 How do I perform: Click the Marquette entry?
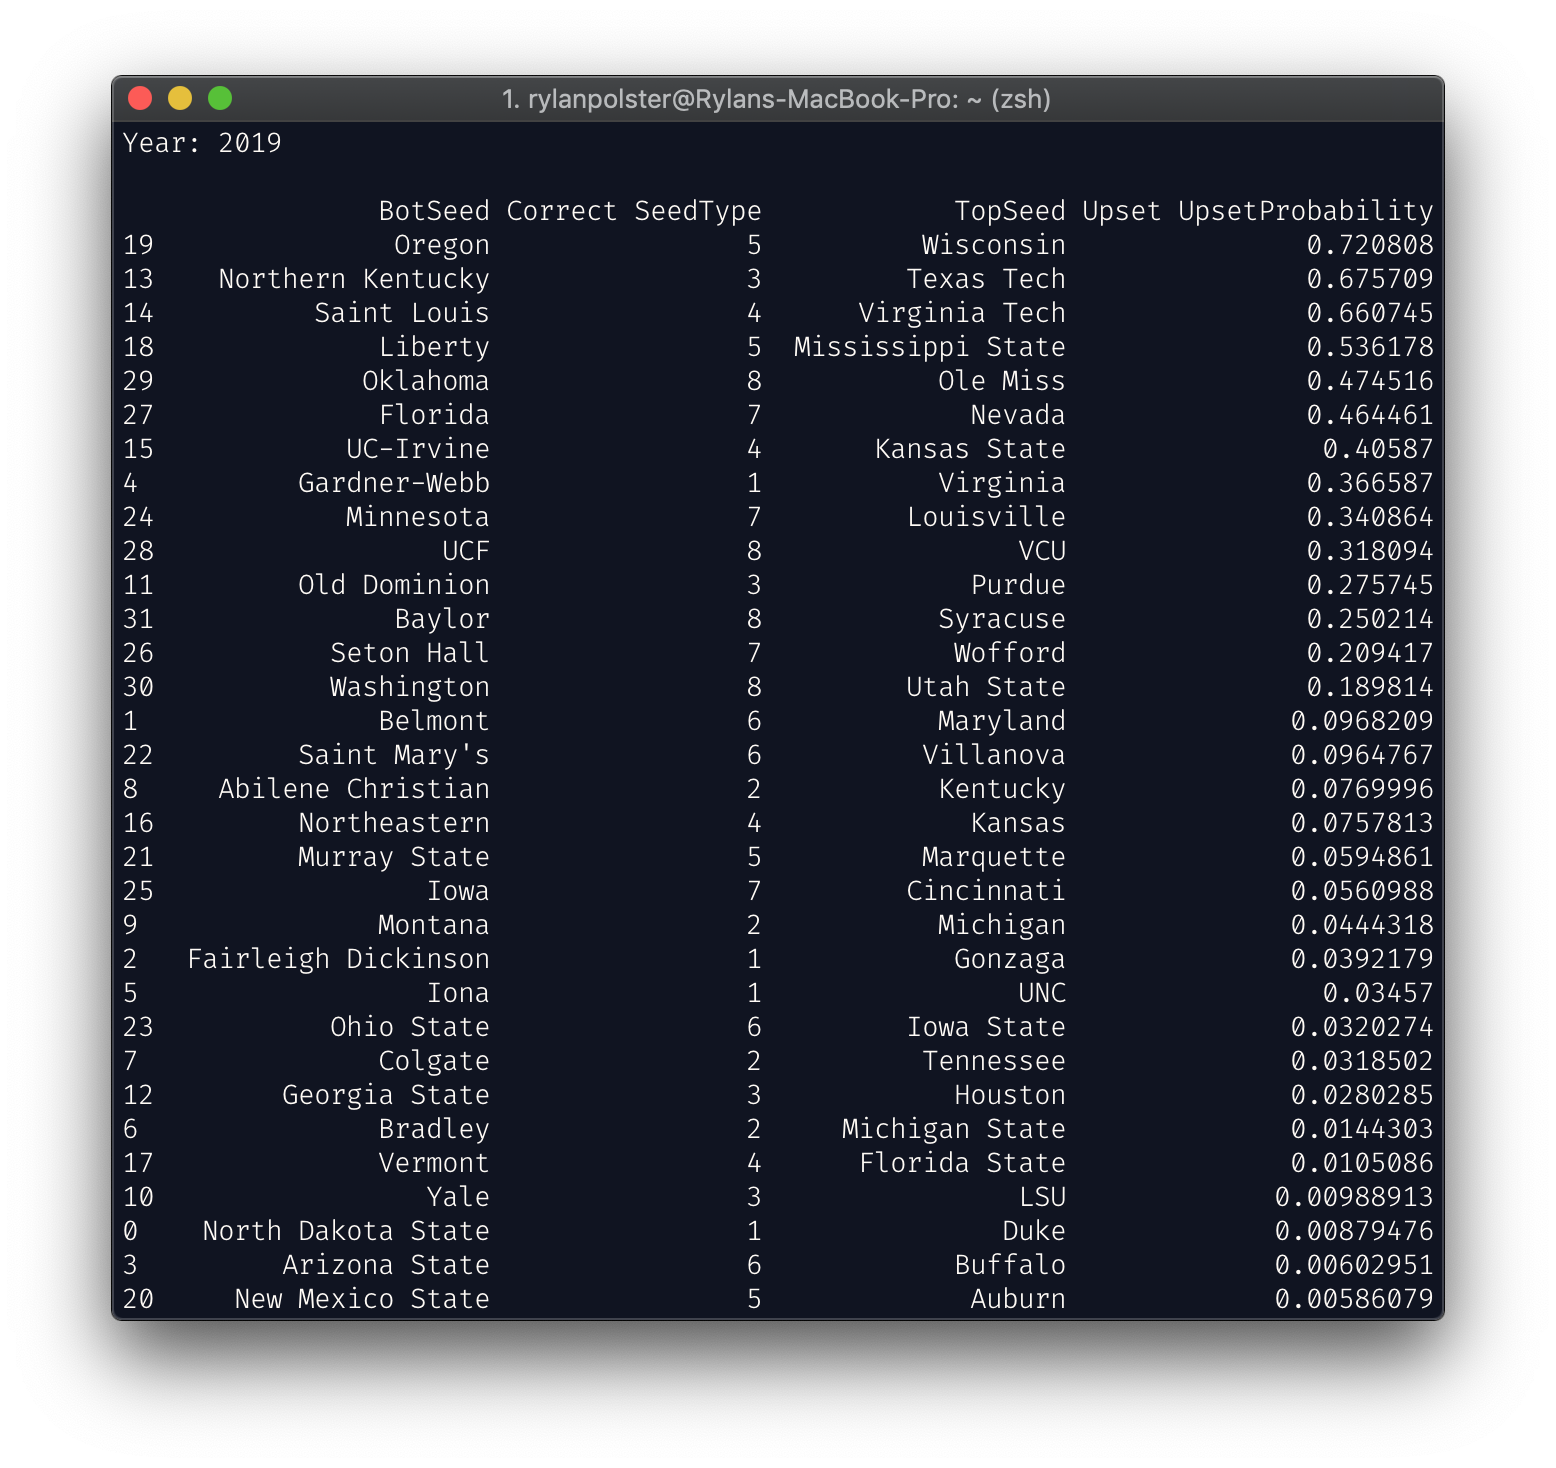coord(994,857)
